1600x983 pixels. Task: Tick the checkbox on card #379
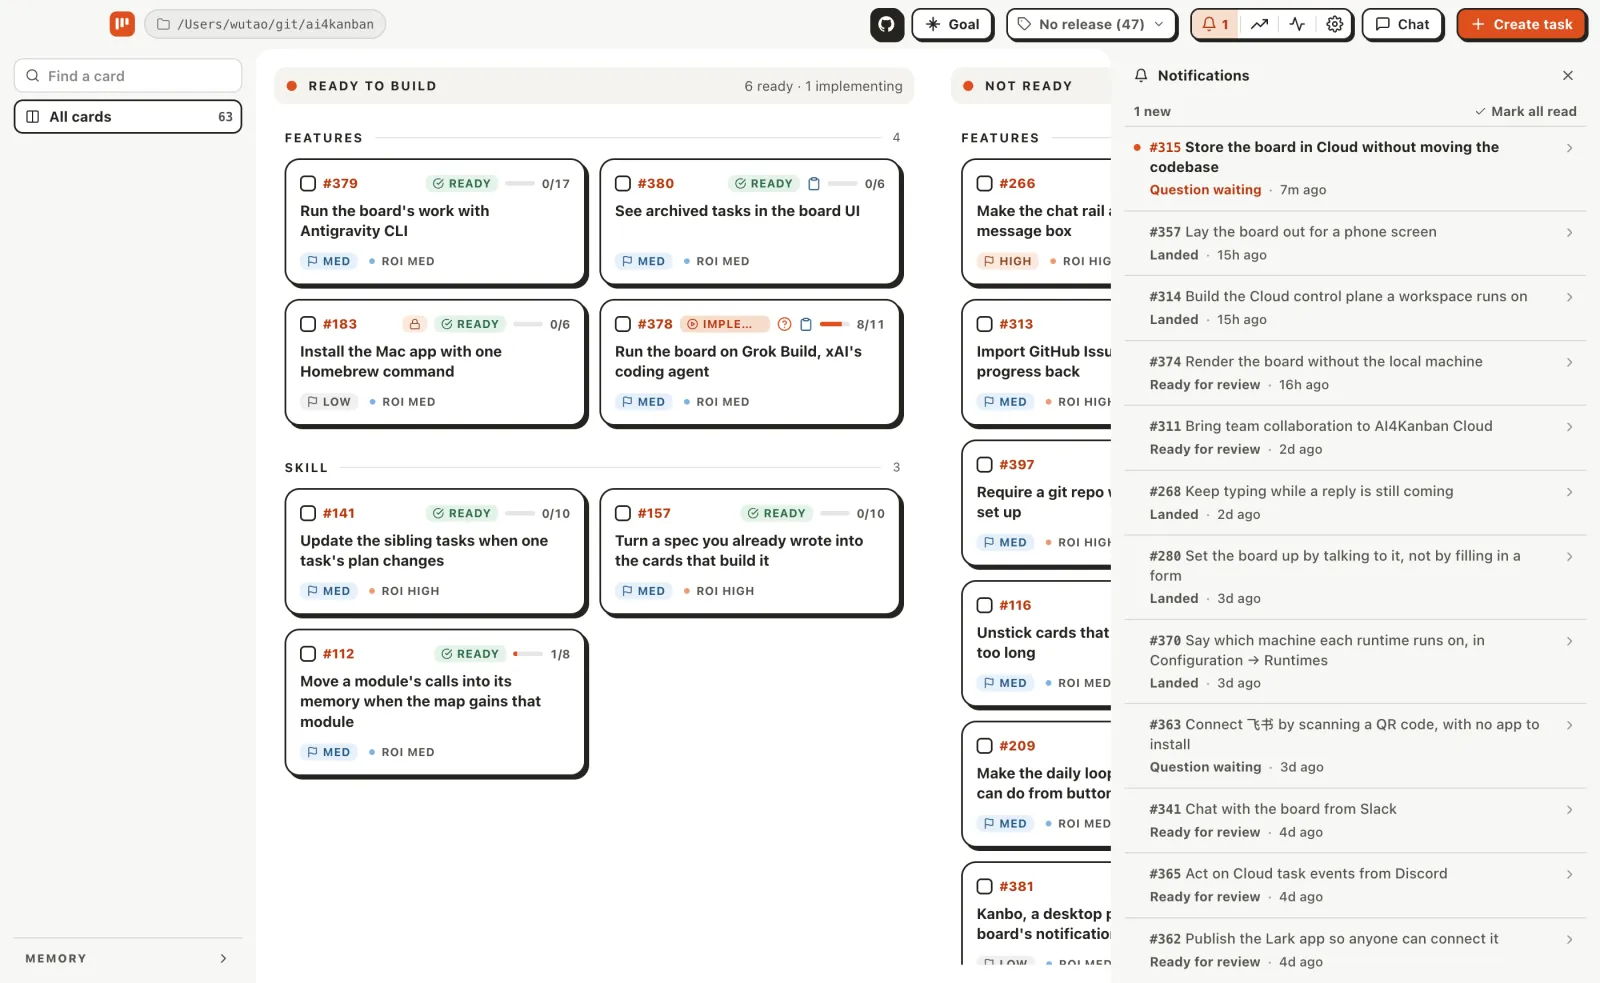pyautogui.click(x=308, y=184)
